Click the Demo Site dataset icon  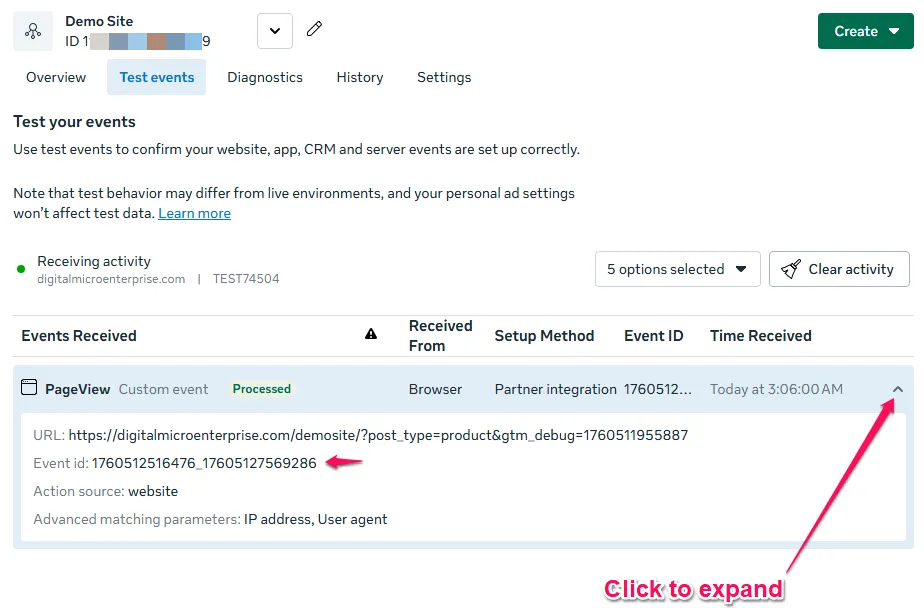click(x=33, y=31)
